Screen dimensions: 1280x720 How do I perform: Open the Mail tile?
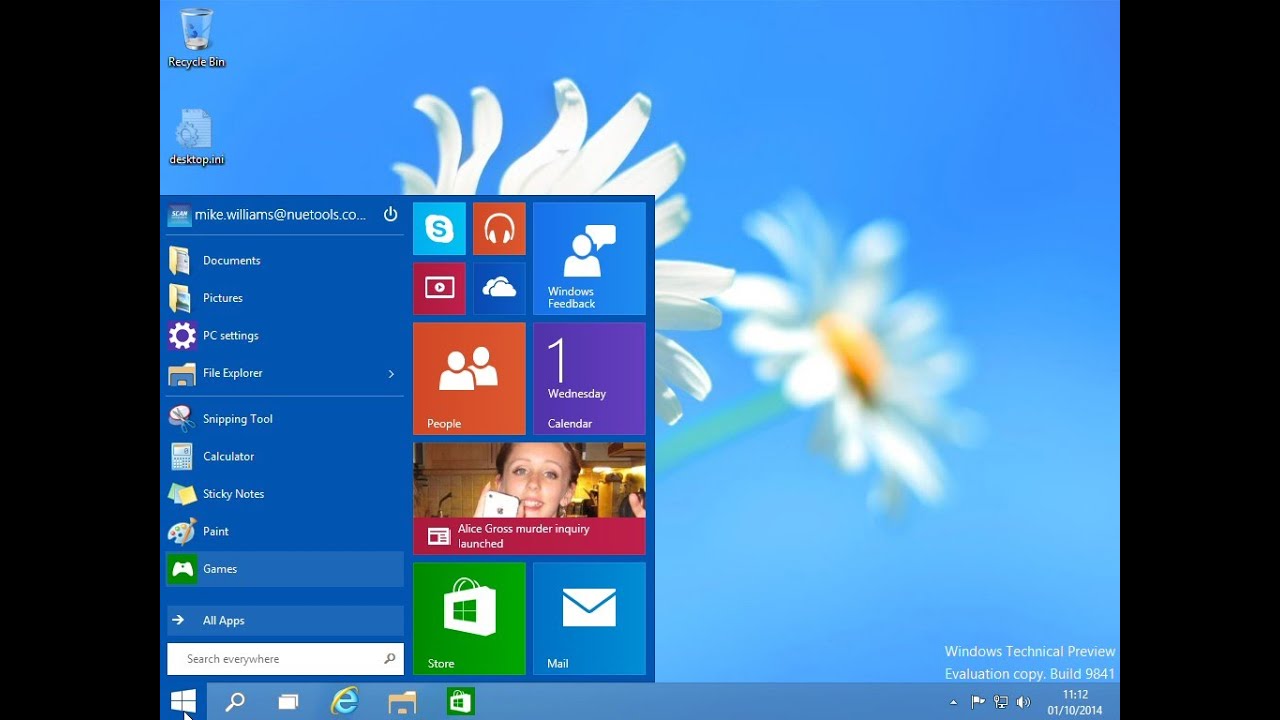[589, 619]
